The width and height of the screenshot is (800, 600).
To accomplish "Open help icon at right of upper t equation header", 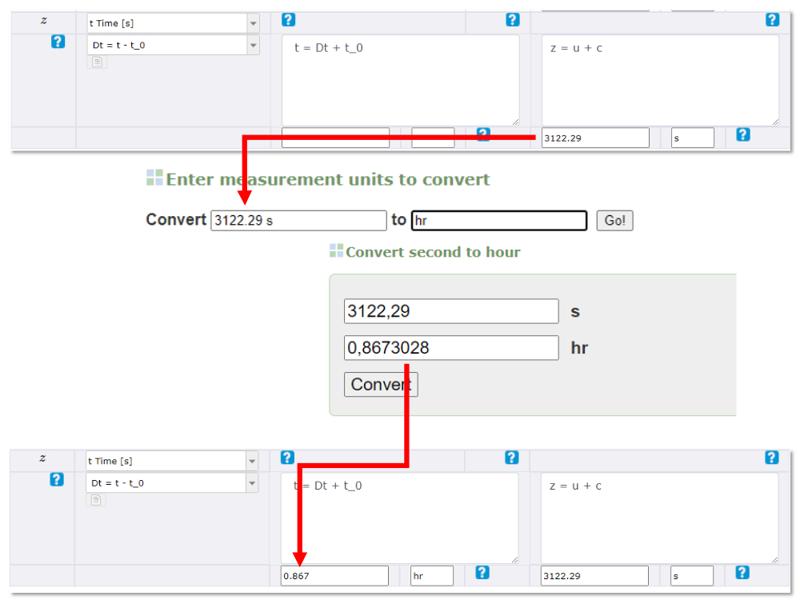I will point(512,20).
